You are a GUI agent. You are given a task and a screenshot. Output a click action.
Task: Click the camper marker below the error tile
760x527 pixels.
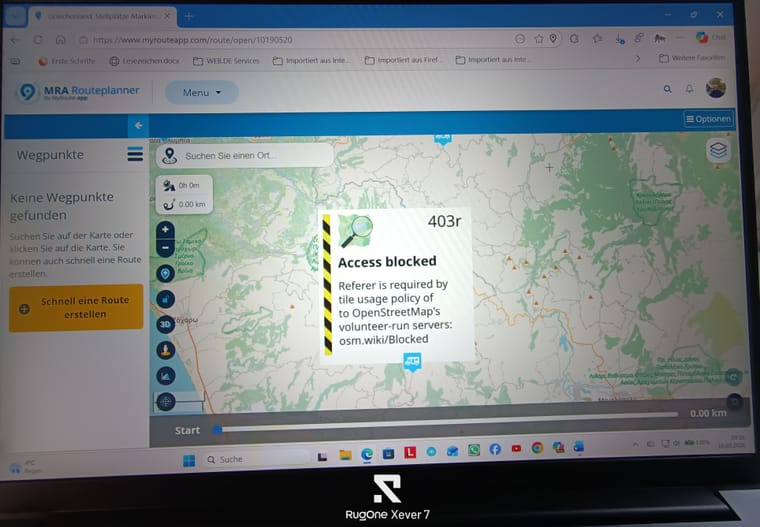tap(412, 362)
